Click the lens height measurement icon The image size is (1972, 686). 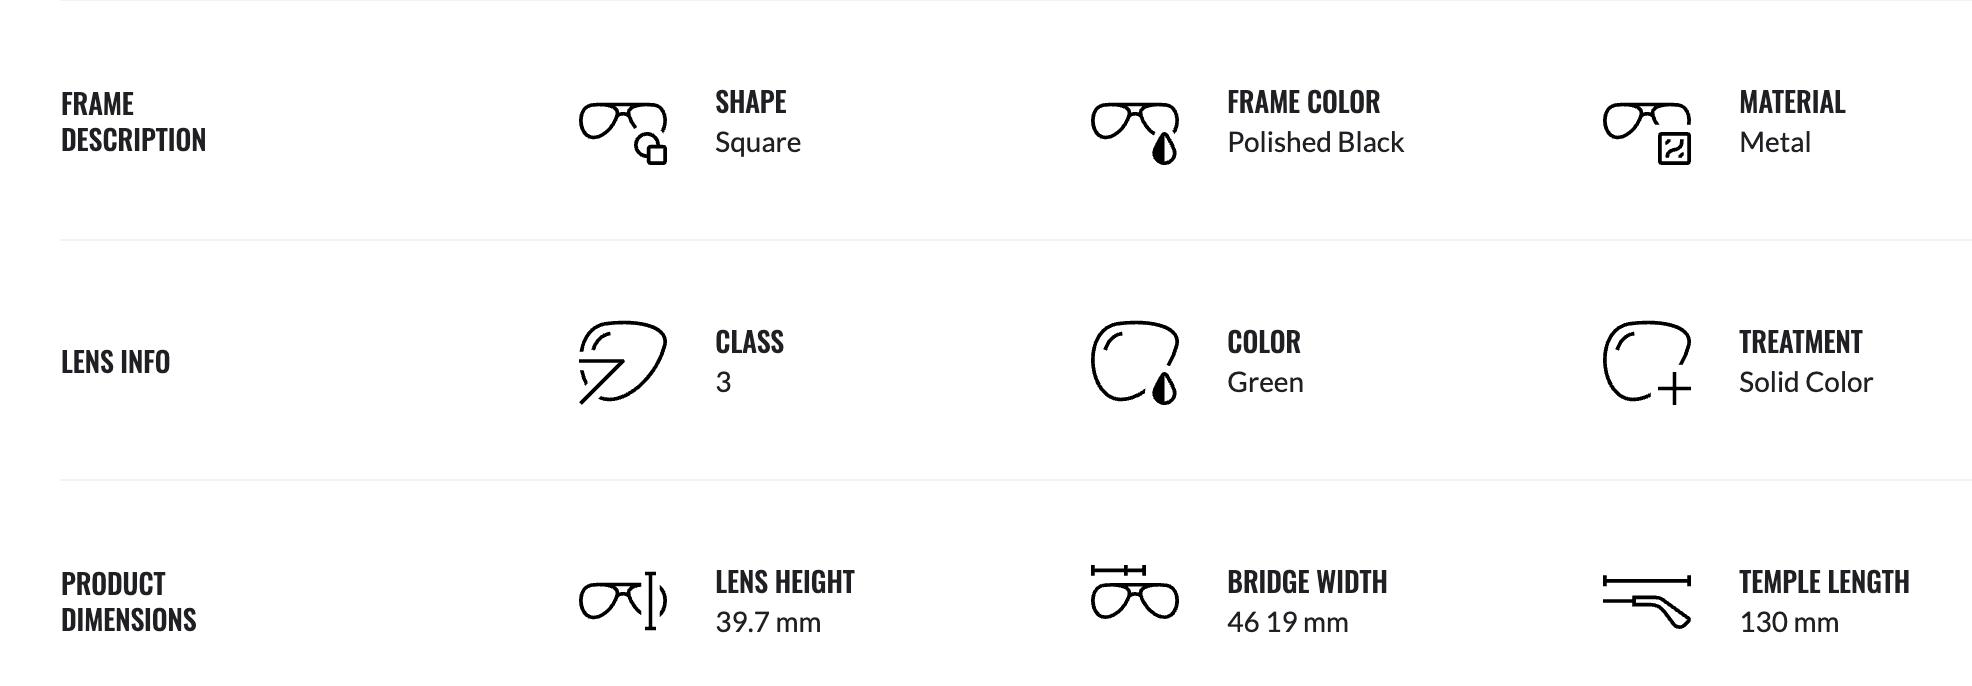tap(623, 601)
